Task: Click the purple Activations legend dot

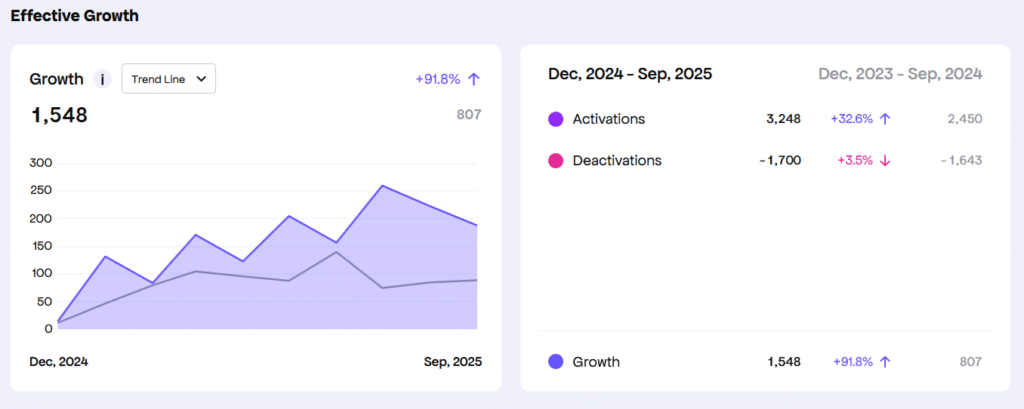Action: pyautogui.click(x=556, y=119)
